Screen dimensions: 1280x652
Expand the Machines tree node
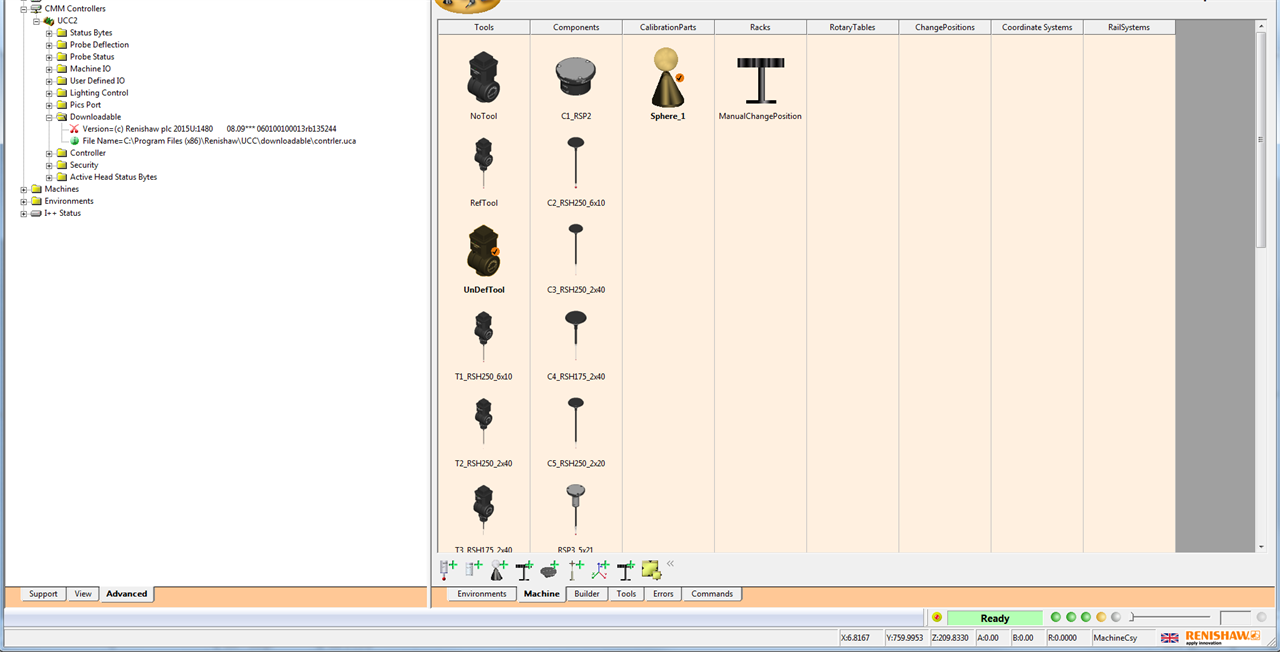(24, 189)
